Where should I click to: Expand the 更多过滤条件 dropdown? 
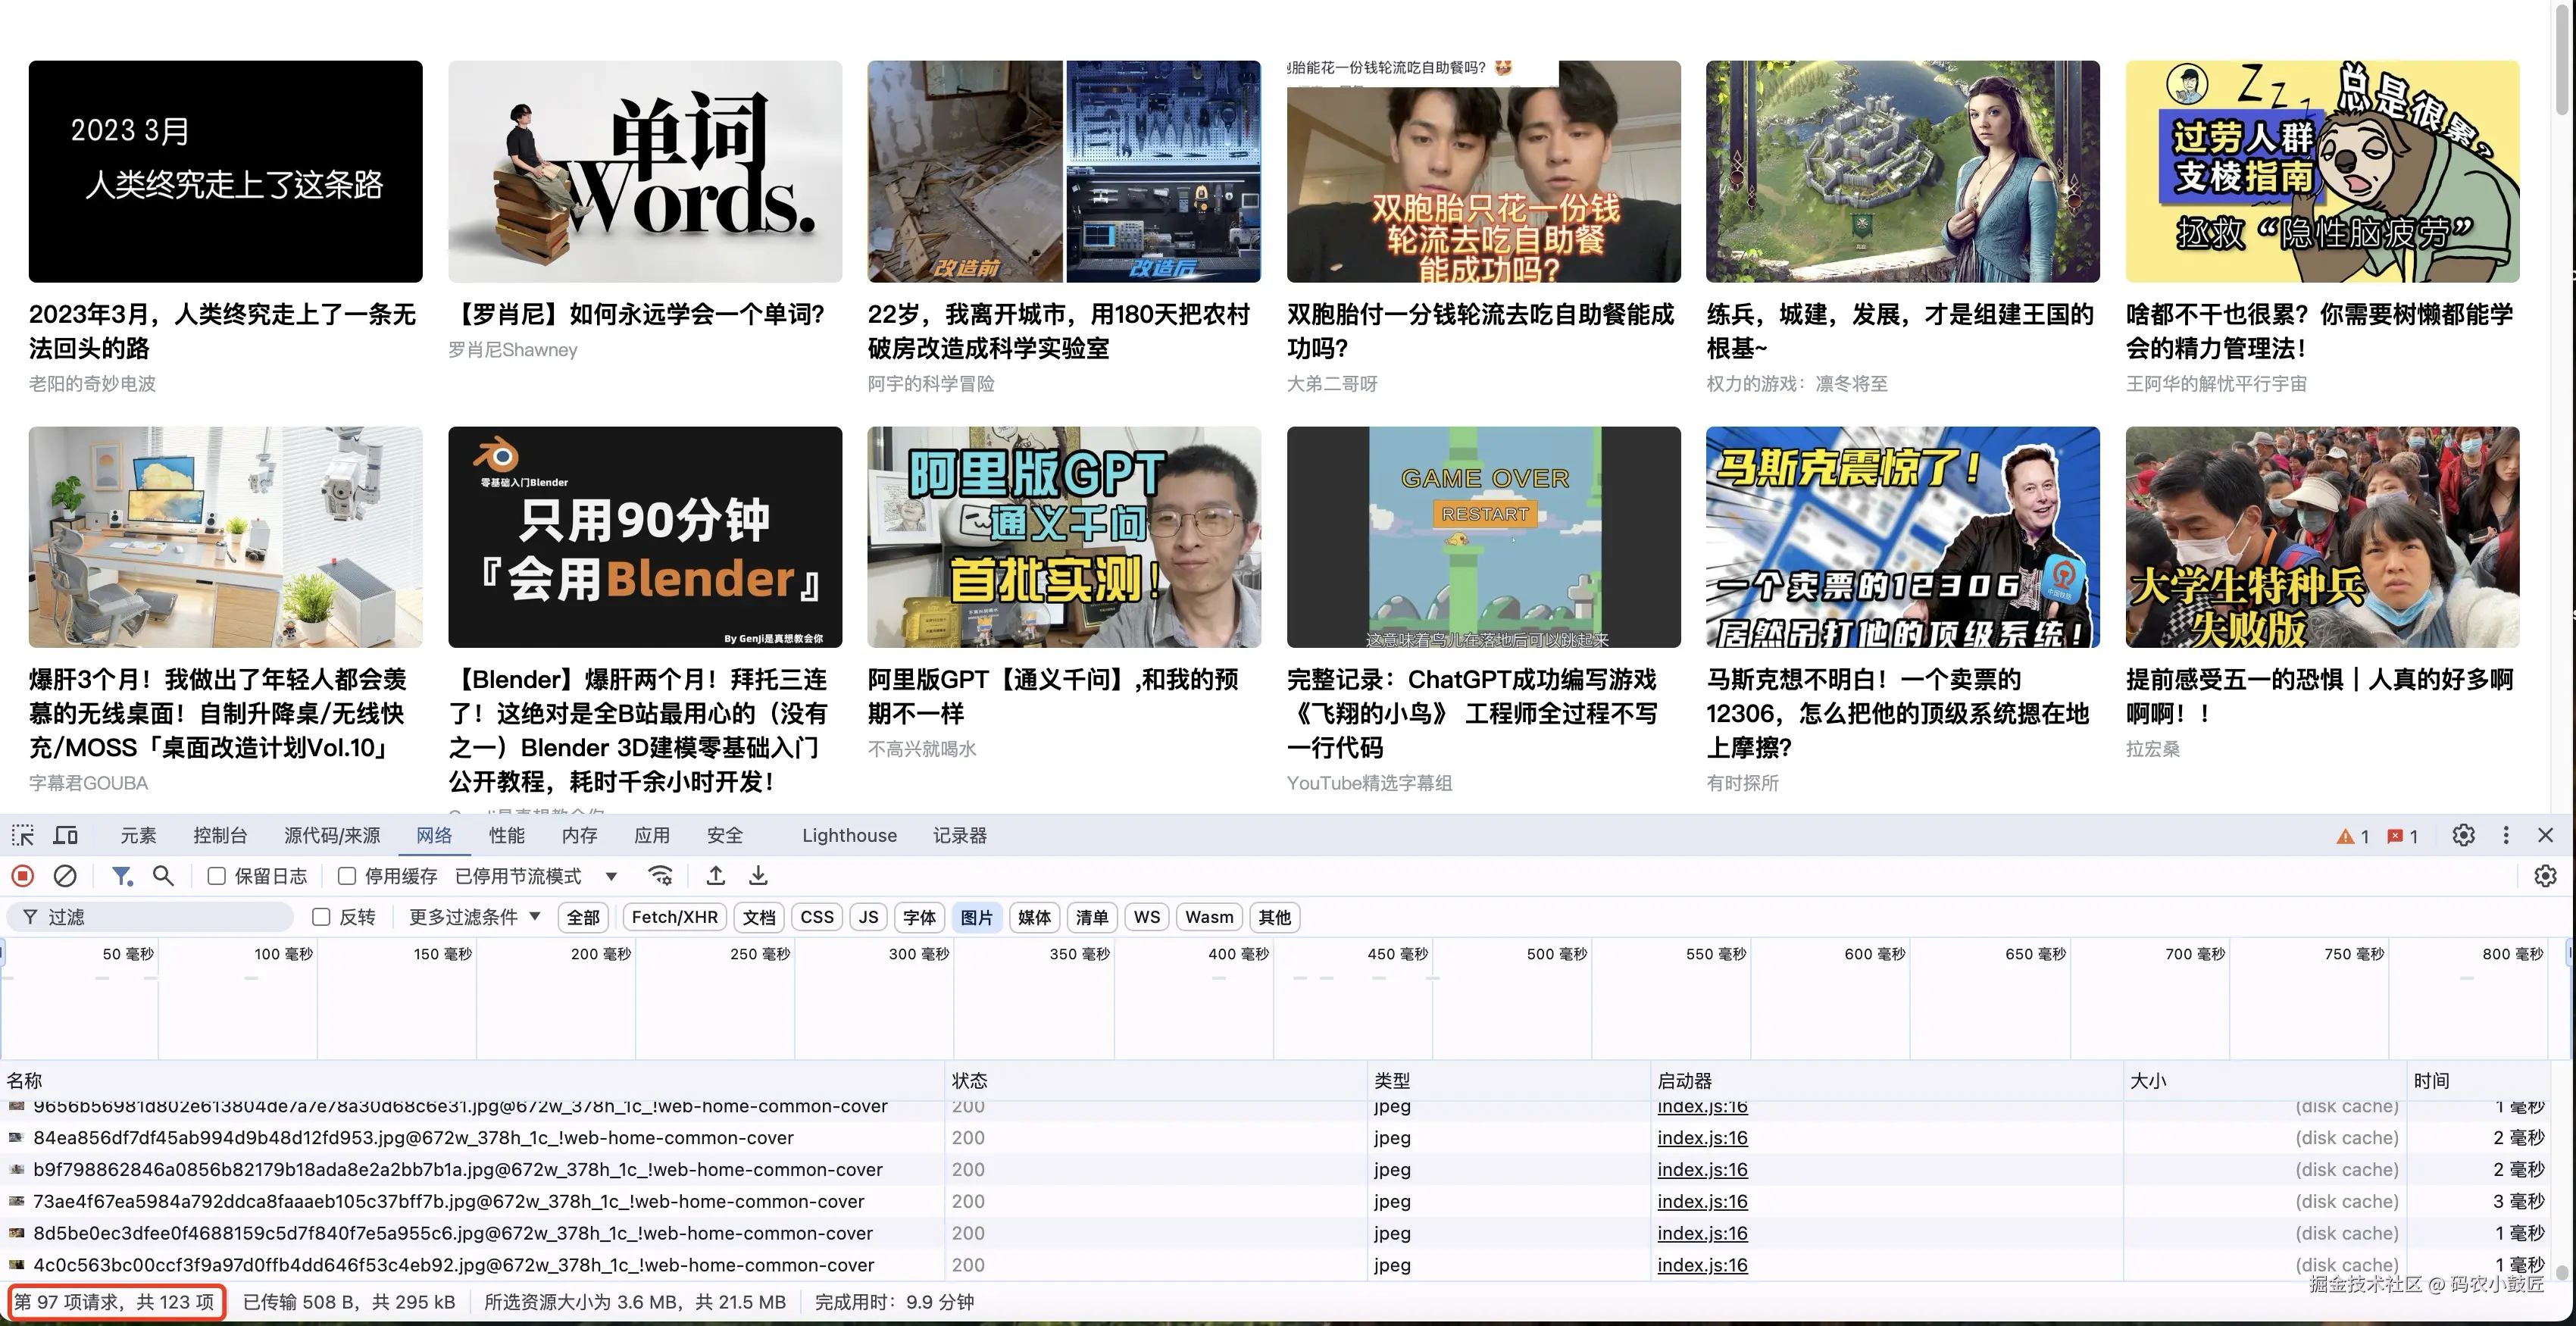[x=471, y=917]
